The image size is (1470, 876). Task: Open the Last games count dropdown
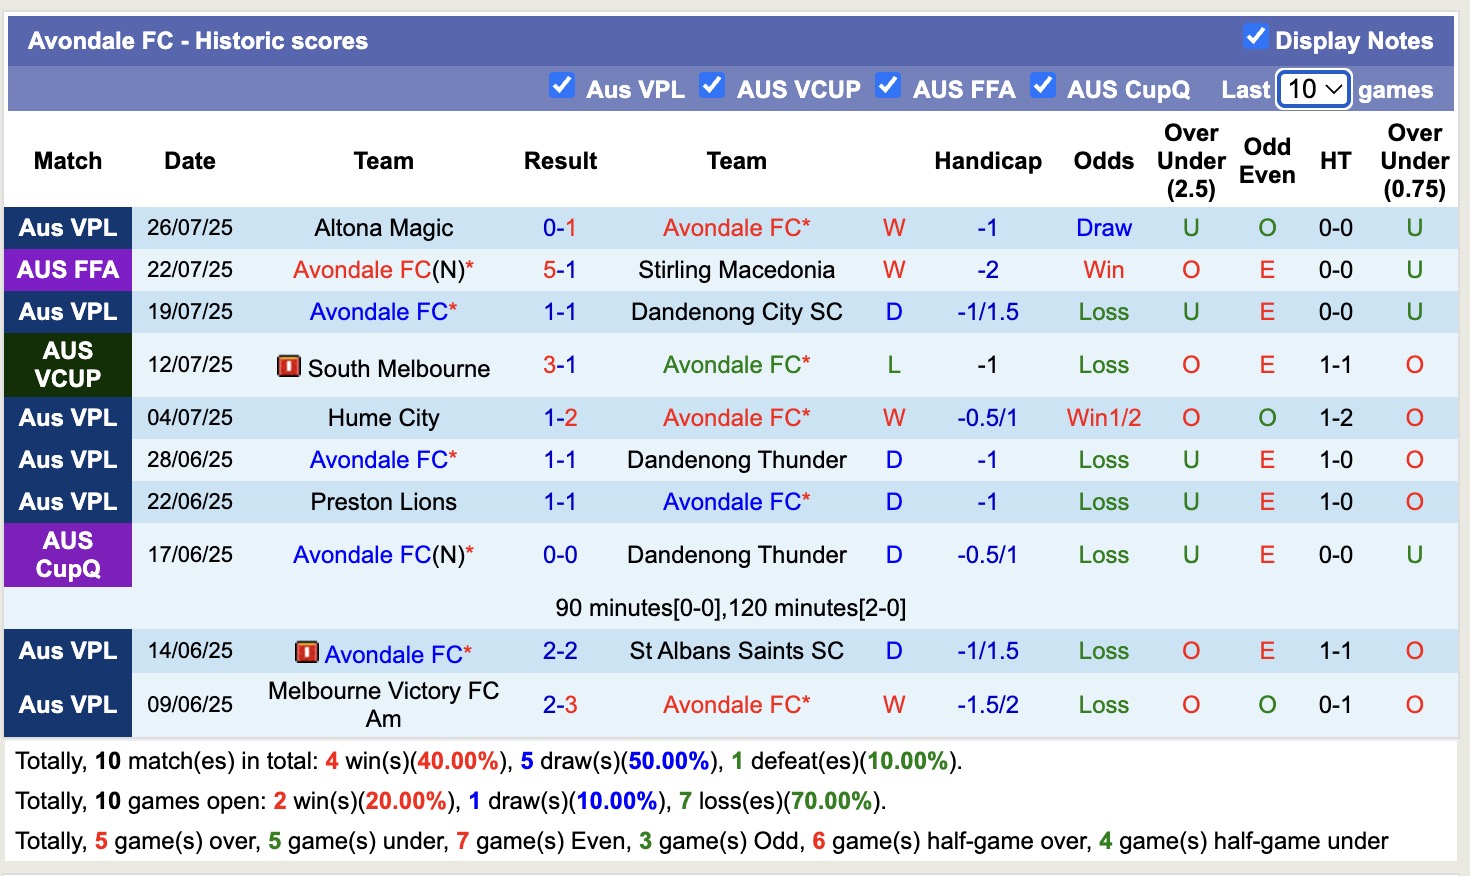coord(1313,89)
